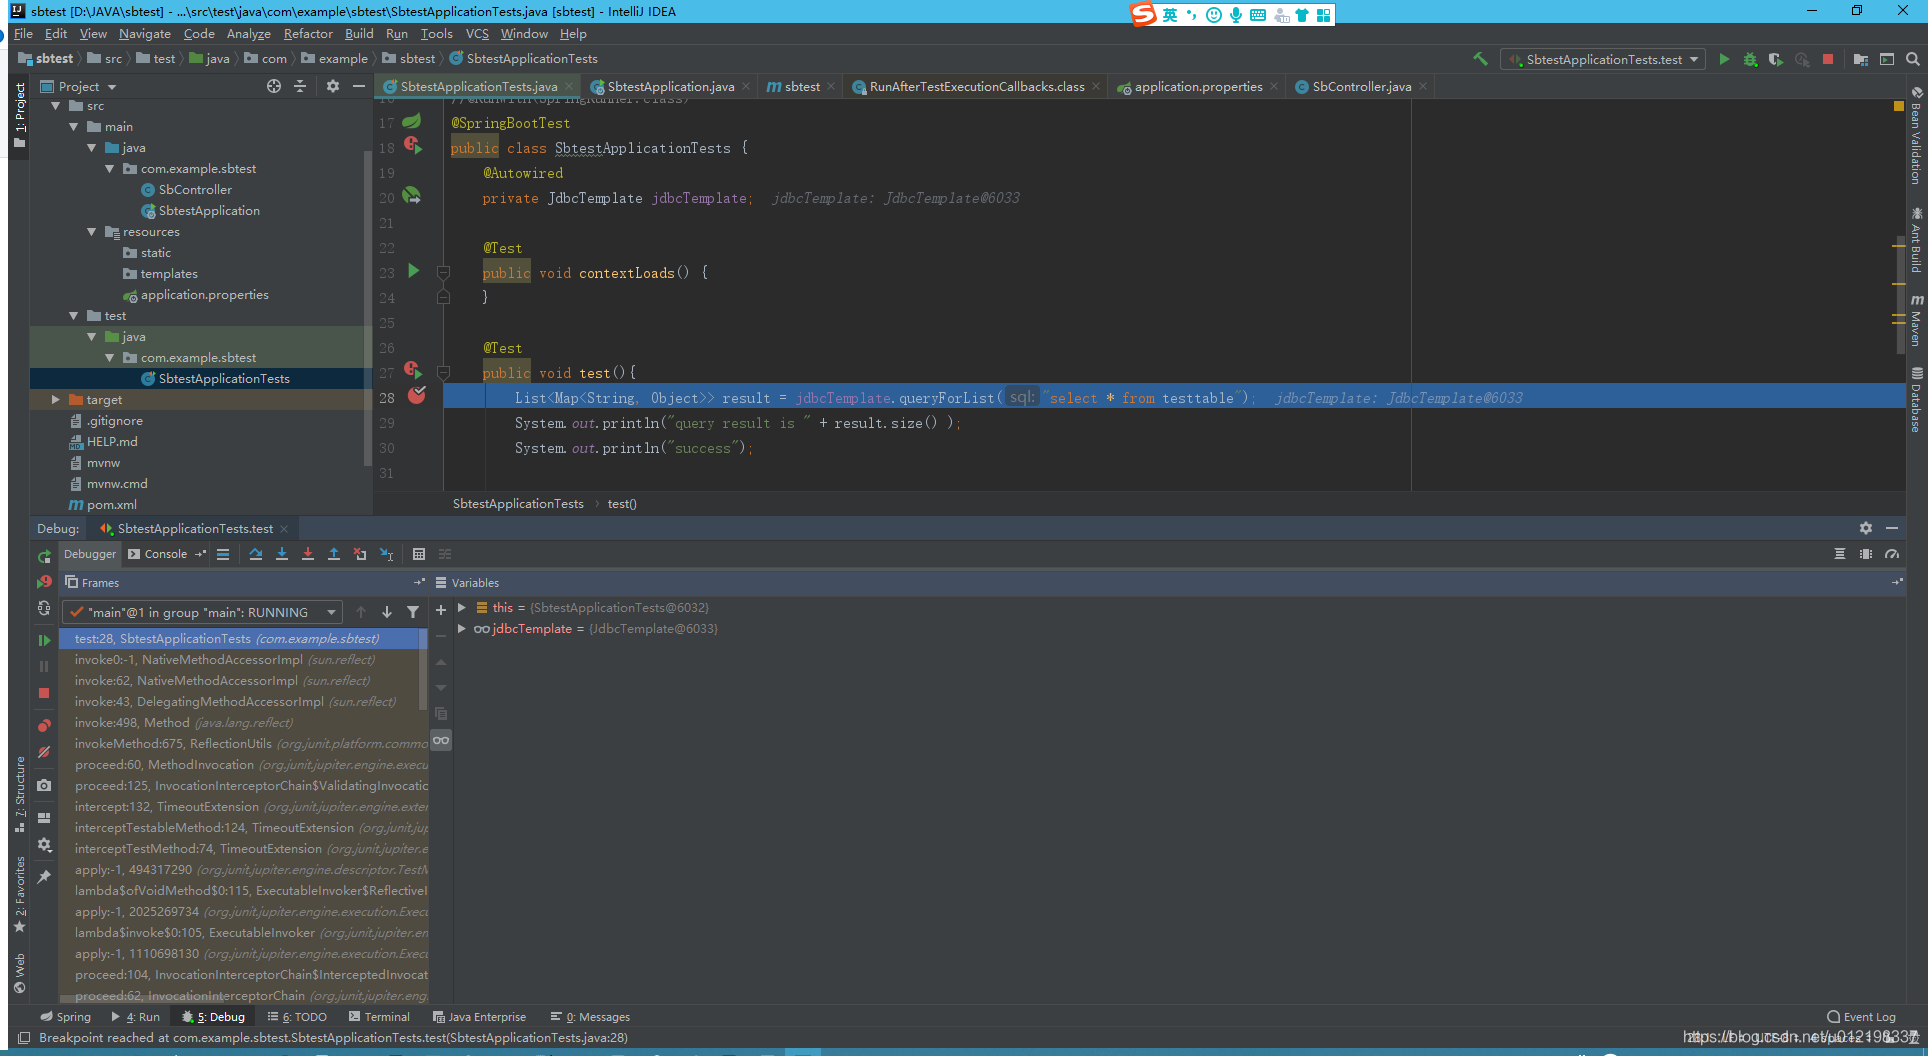1928x1056 pixels.
Task: Click Step Out in the debugger toolbar
Action: (x=334, y=554)
